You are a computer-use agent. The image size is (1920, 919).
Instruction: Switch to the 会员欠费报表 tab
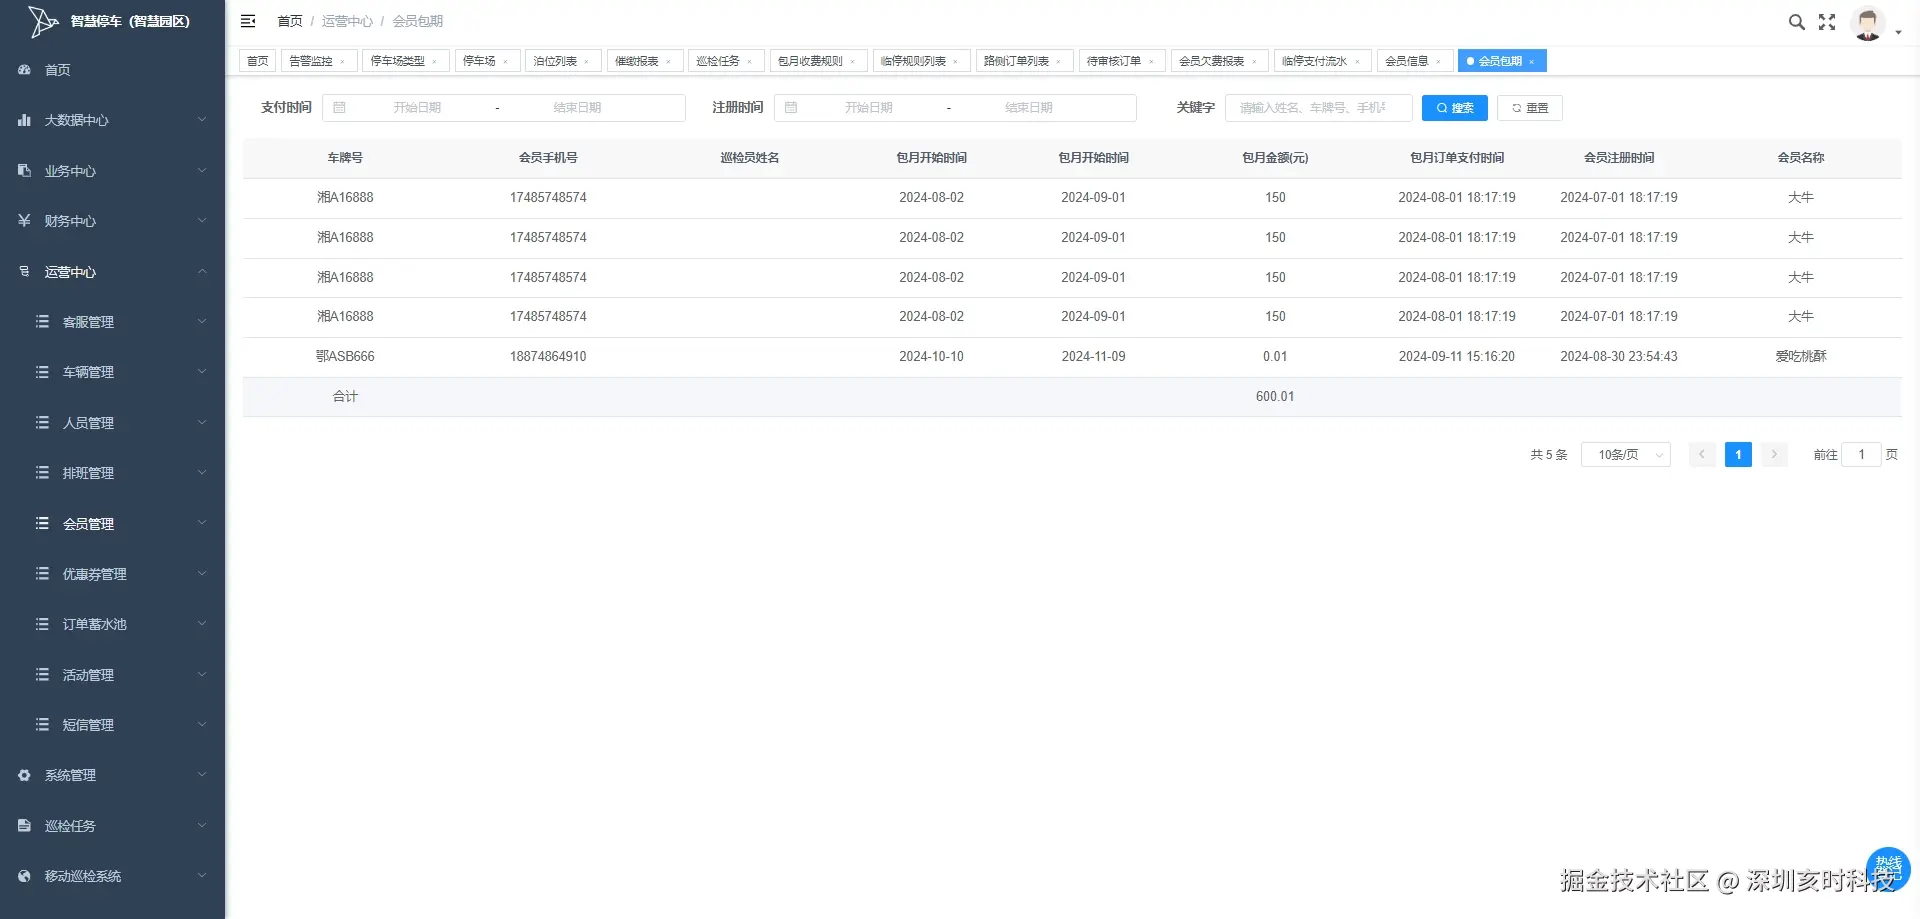click(1219, 61)
